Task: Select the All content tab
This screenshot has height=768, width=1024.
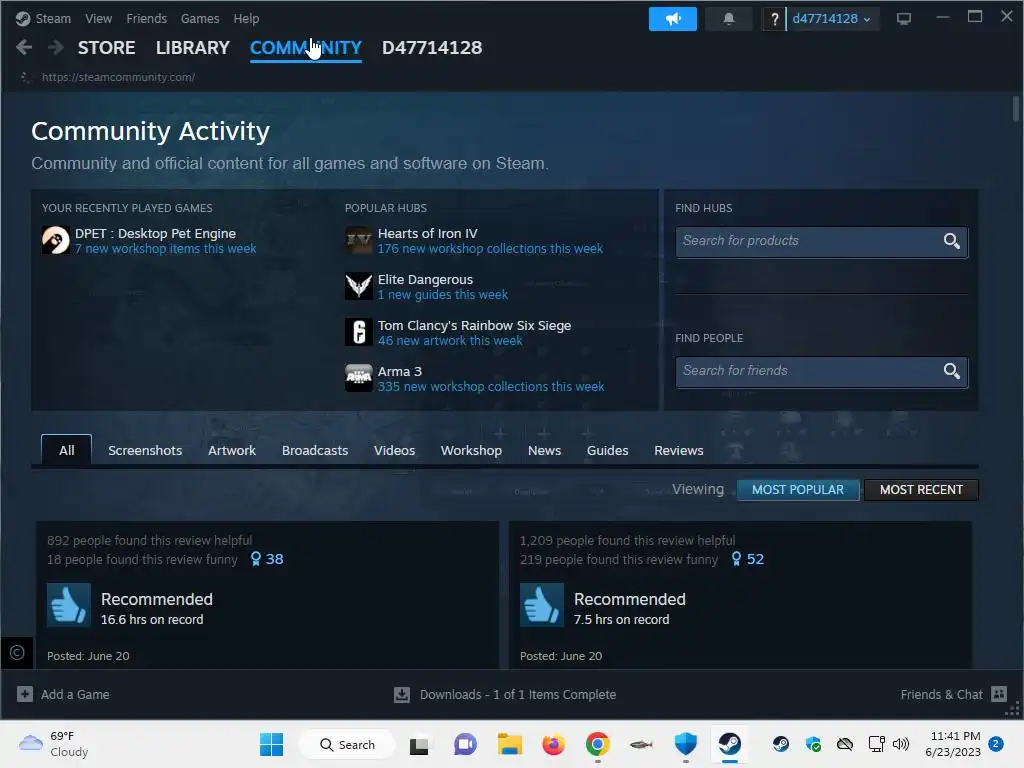Action: coord(67,451)
